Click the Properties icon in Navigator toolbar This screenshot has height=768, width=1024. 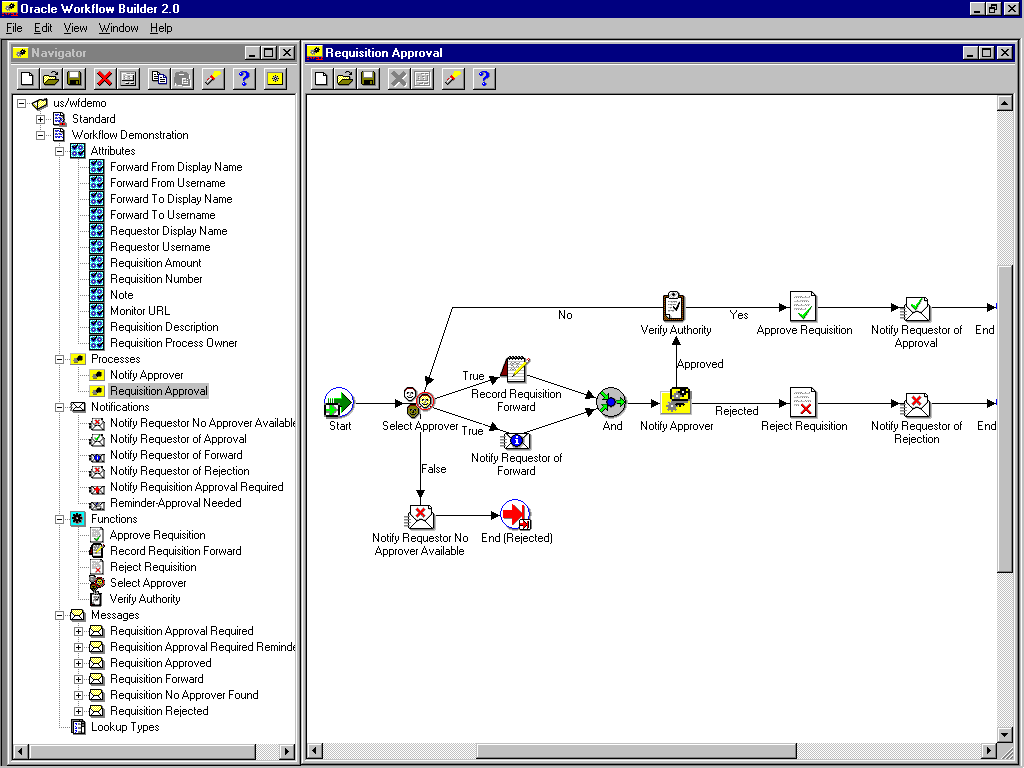128,79
